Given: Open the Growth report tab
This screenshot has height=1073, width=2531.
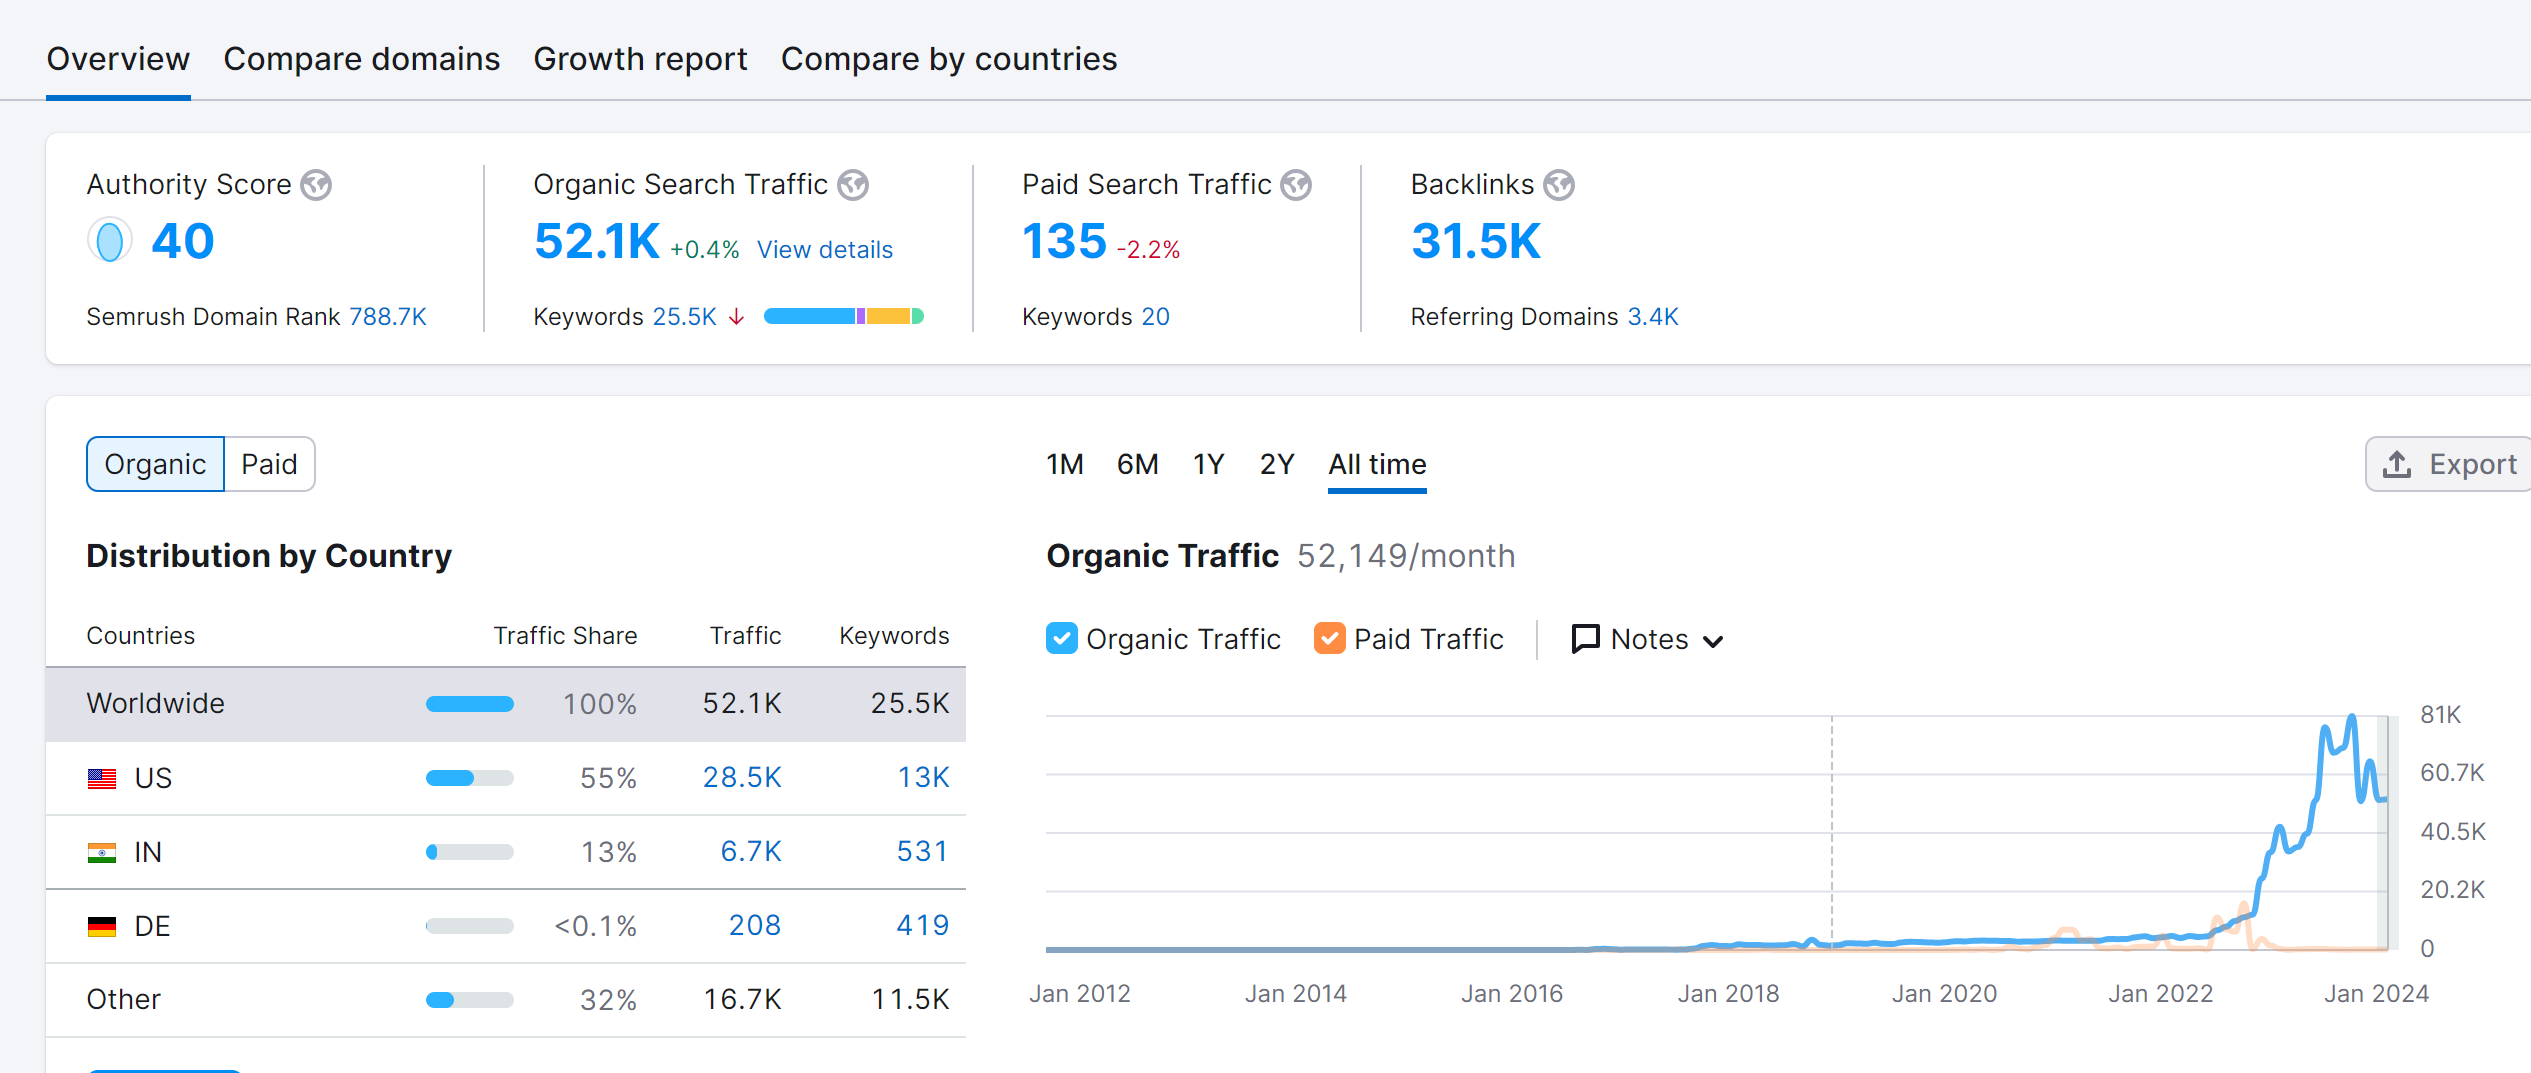Looking at the screenshot, I should pyautogui.click(x=640, y=59).
